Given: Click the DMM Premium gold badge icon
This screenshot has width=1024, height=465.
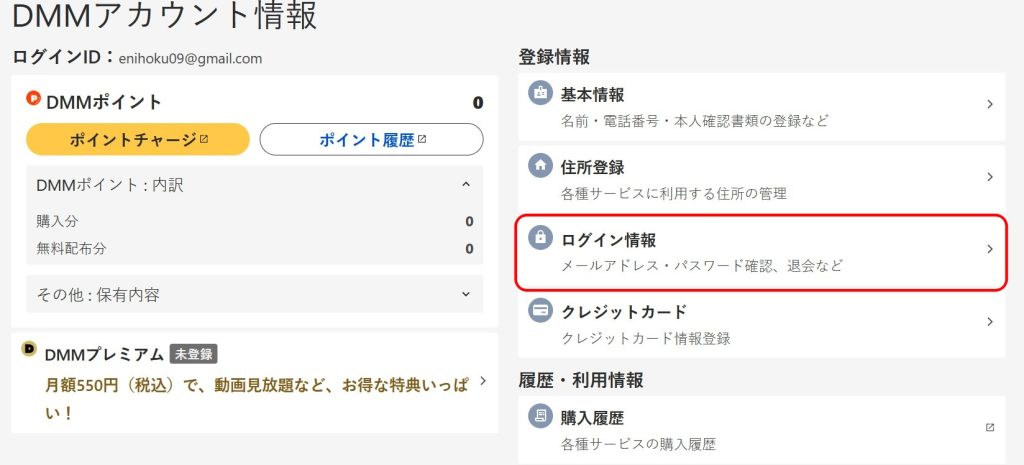Looking at the screenshot, I should [x=30, y=349].
